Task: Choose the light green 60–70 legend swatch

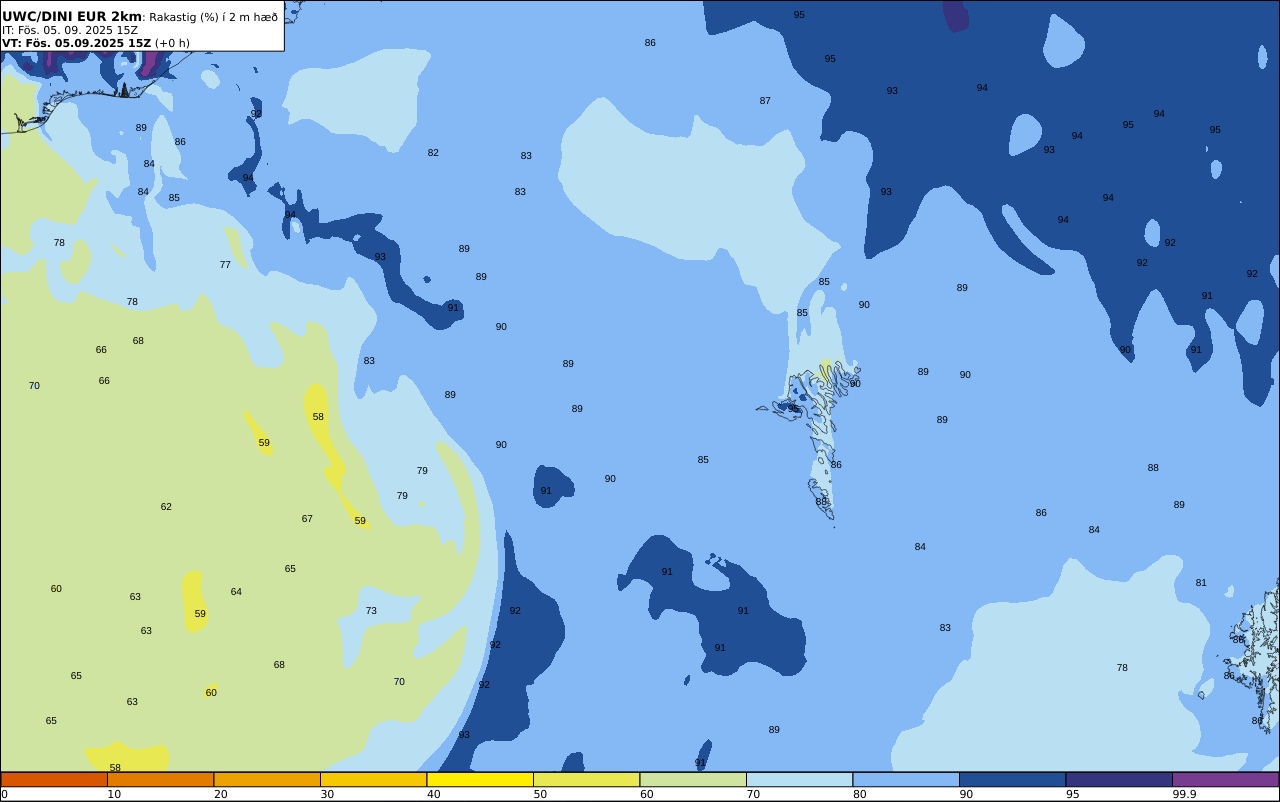Action: [693, 779]
